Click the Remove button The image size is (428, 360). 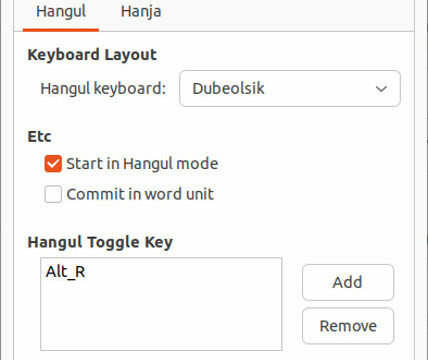pyautogui.click(x=348, y=326)
